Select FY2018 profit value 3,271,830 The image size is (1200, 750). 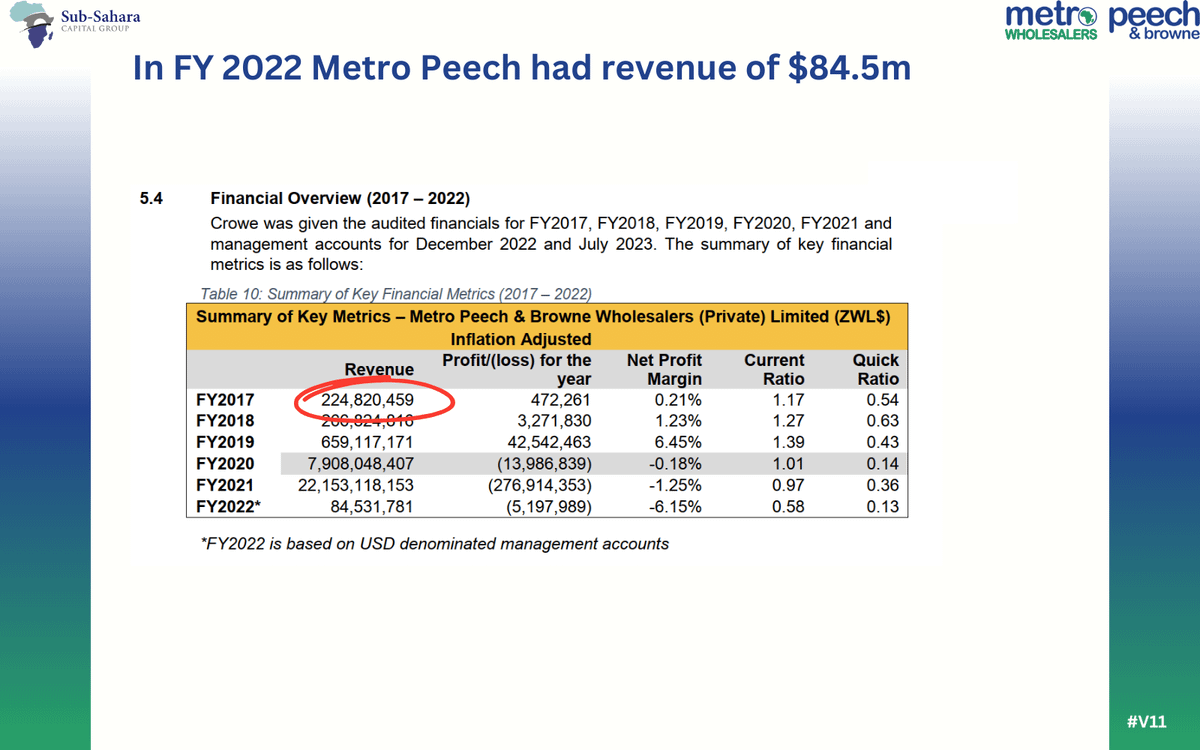(554, 421)
